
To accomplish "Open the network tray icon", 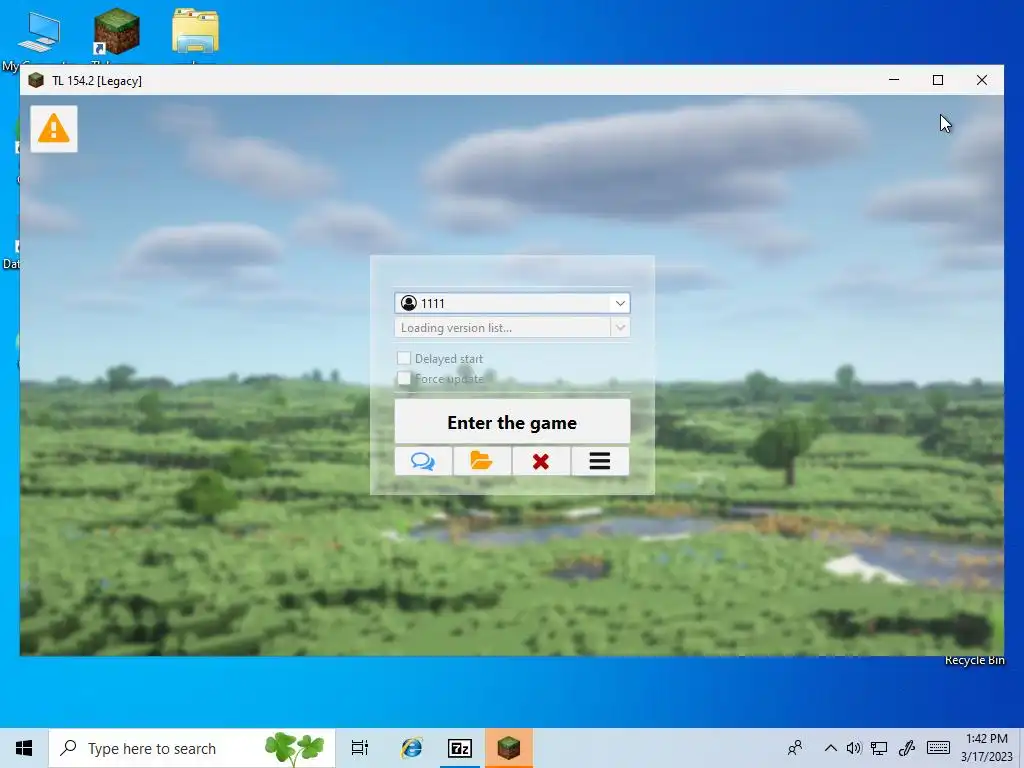I will click(879, 748).
